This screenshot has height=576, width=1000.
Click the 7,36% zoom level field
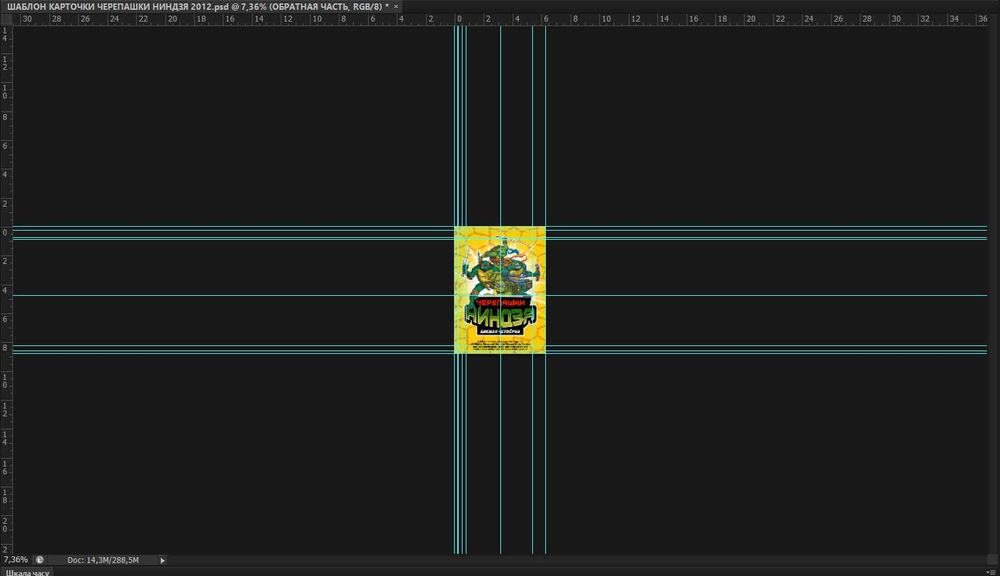[14, 560]
